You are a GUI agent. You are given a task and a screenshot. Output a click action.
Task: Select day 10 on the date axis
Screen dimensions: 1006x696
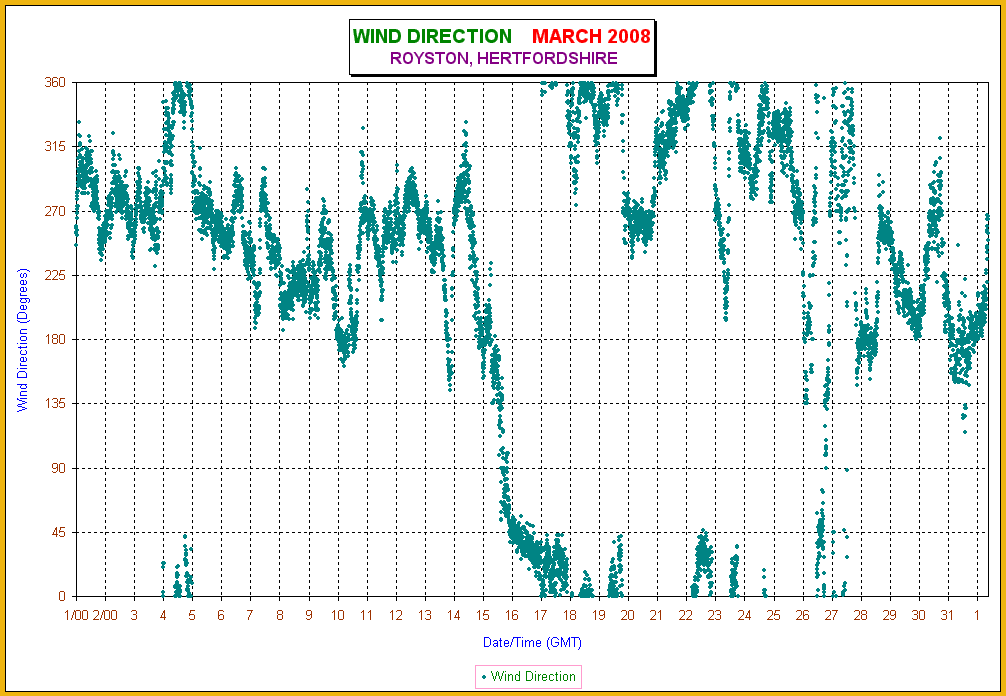(338, 616)
